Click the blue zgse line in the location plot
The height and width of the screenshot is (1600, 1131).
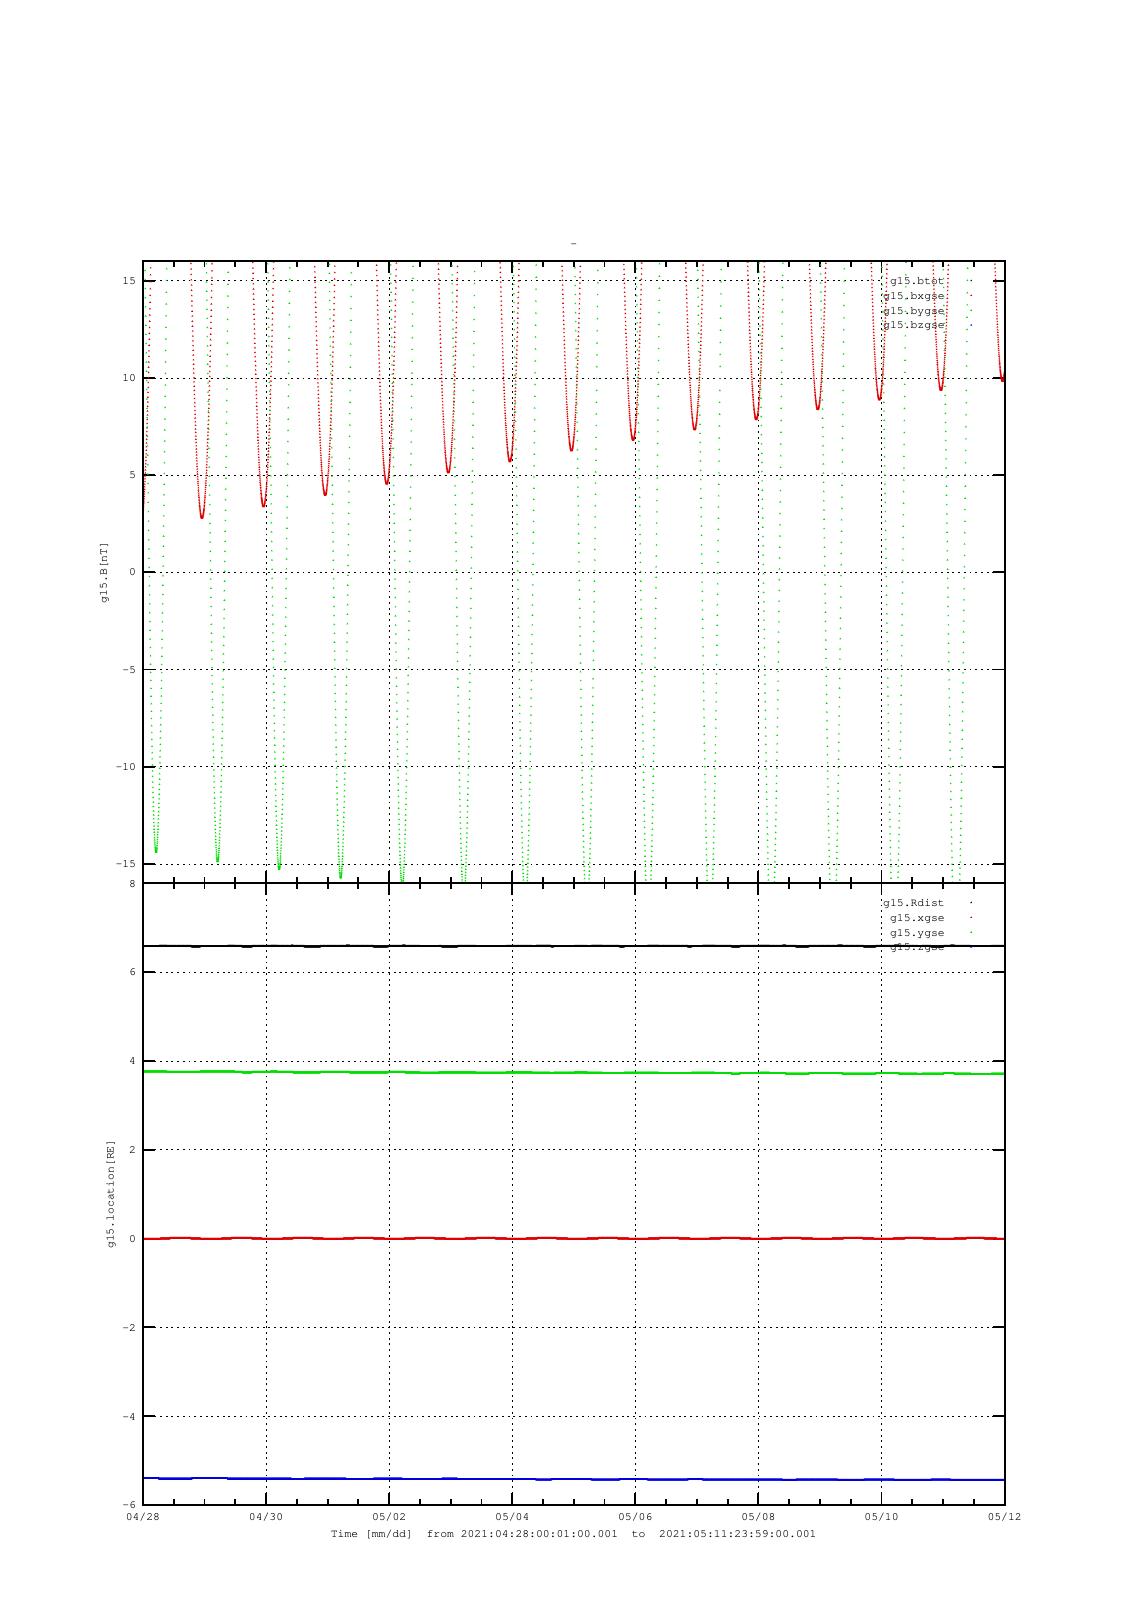point(573,1479)
